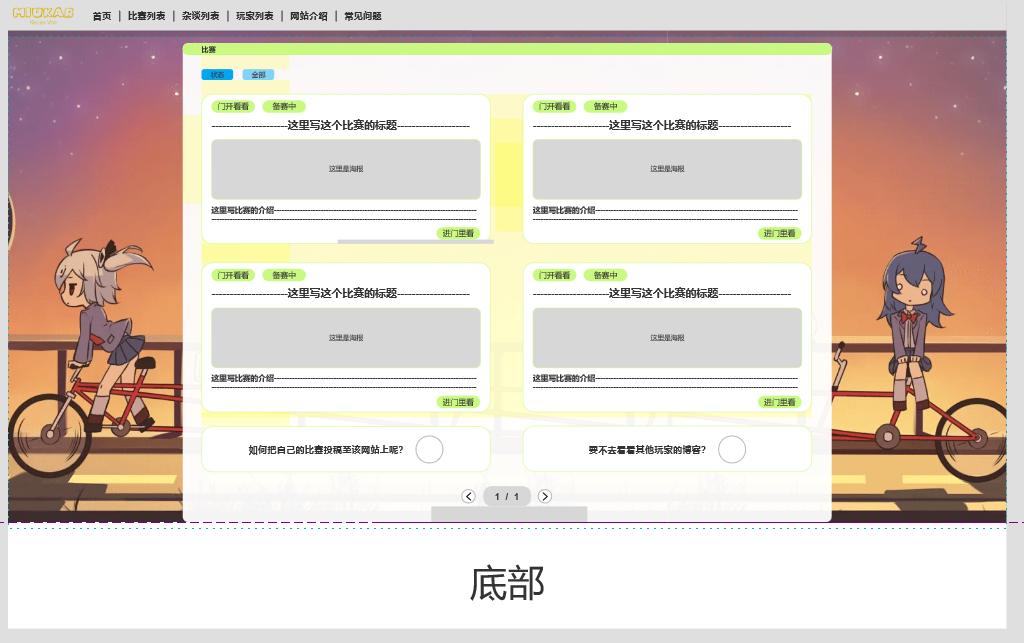Open the 常见问题 nav item
The image size is (1024, 643).
point(363,16)
